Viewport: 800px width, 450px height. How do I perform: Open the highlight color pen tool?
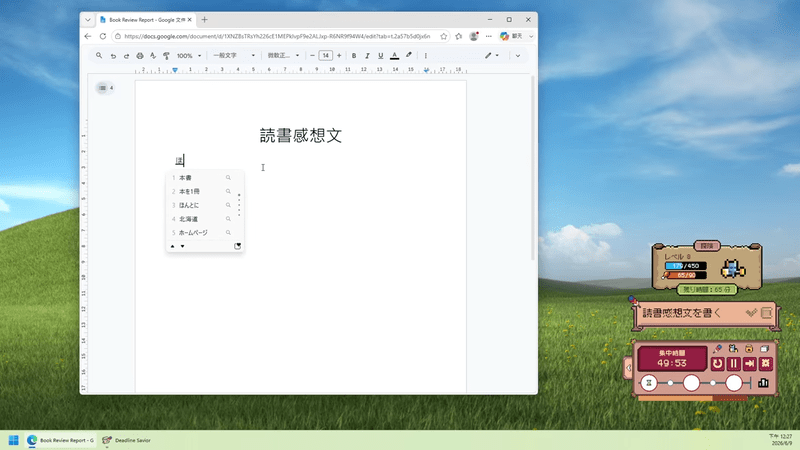click(x=409, y=55)
